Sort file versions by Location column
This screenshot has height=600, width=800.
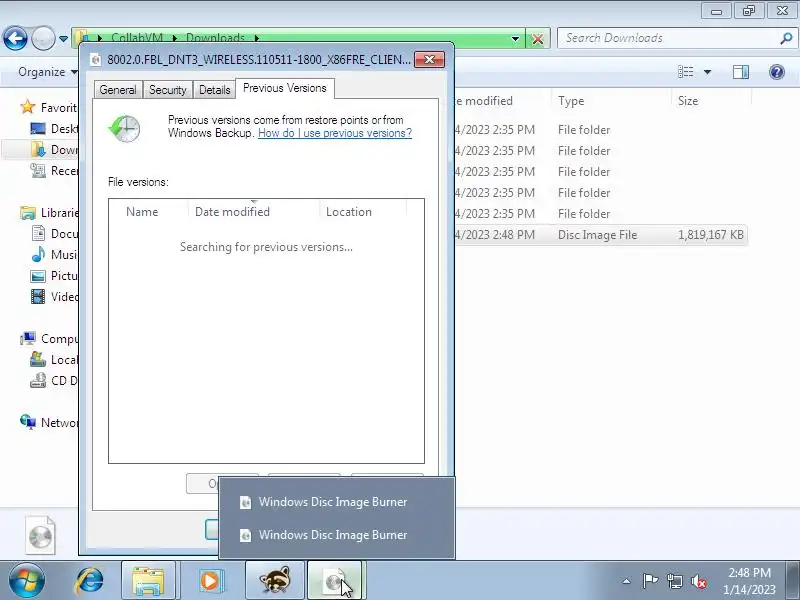(363, 212)
